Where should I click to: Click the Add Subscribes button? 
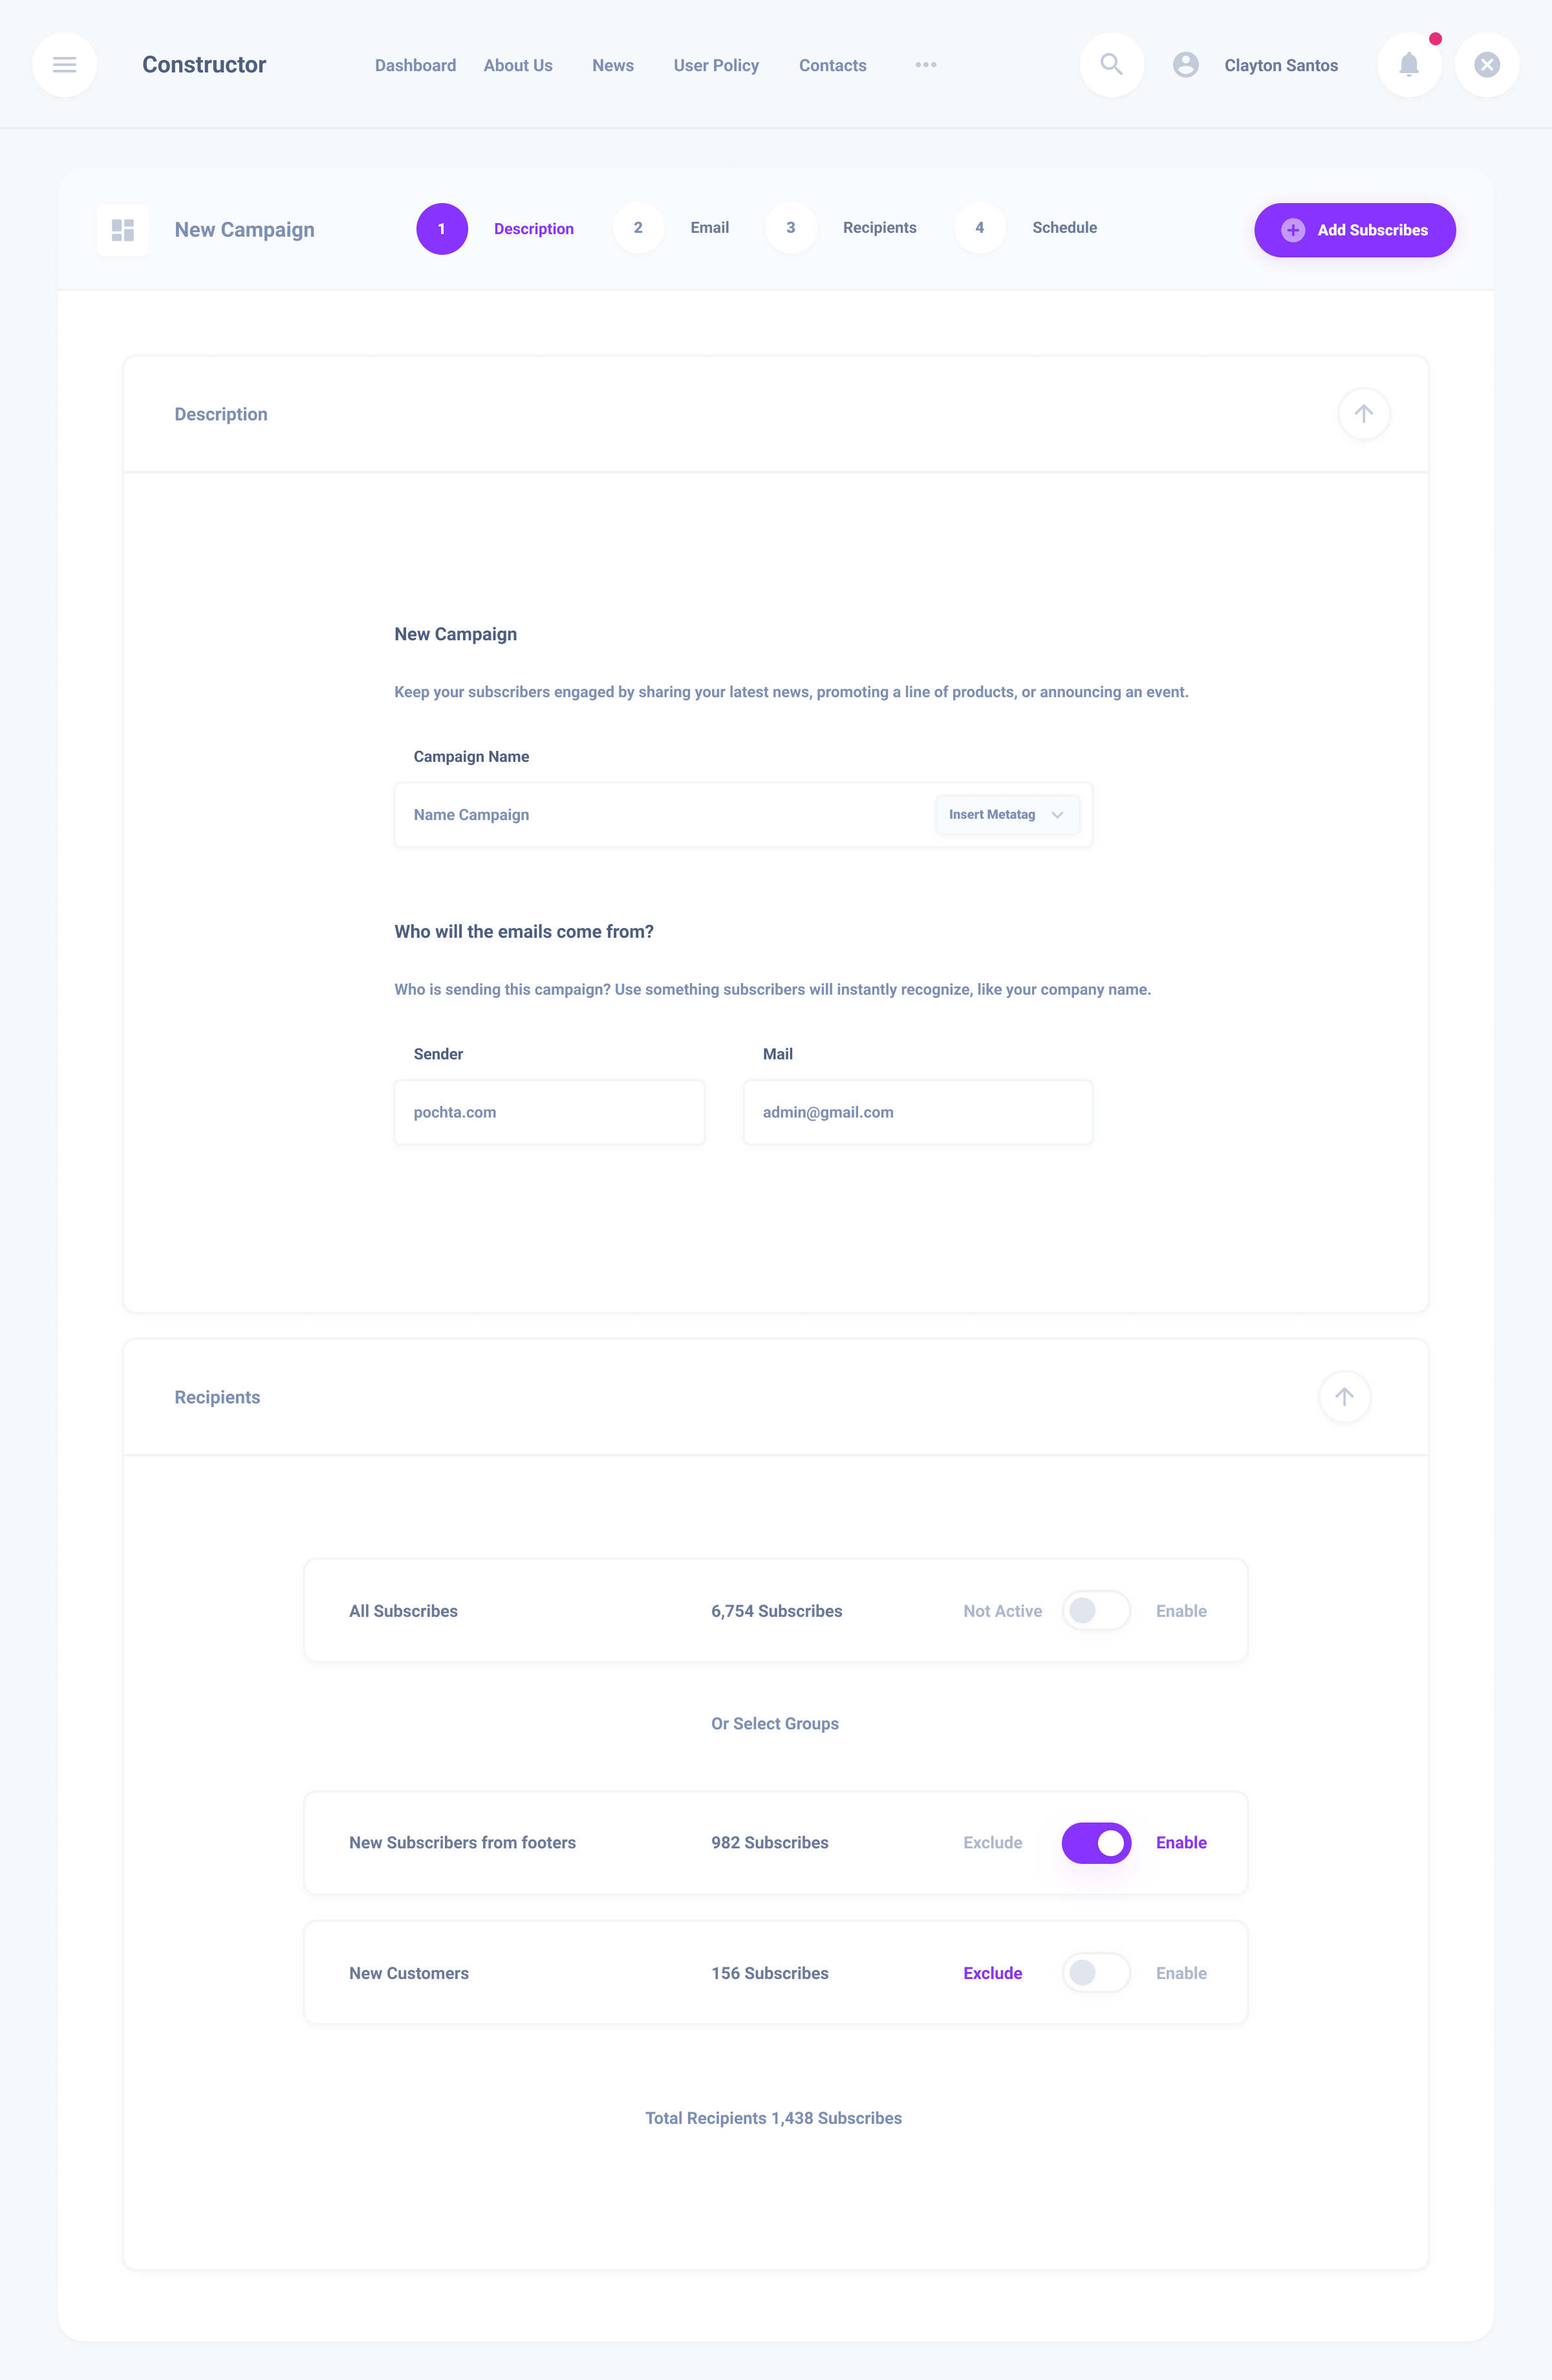[1354, 230]
